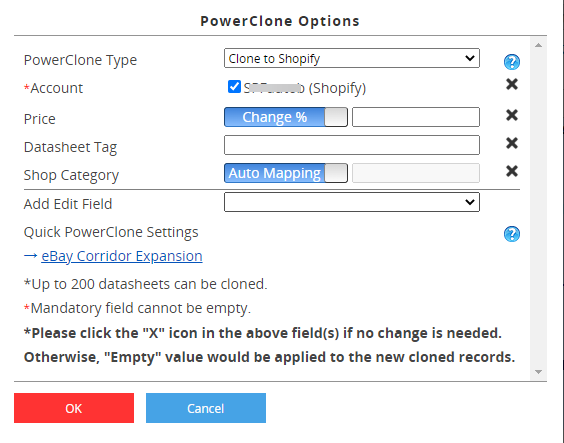Open help icon beside PowerClone Type
This screenshot has height=443, width=564.
point(511,62)
